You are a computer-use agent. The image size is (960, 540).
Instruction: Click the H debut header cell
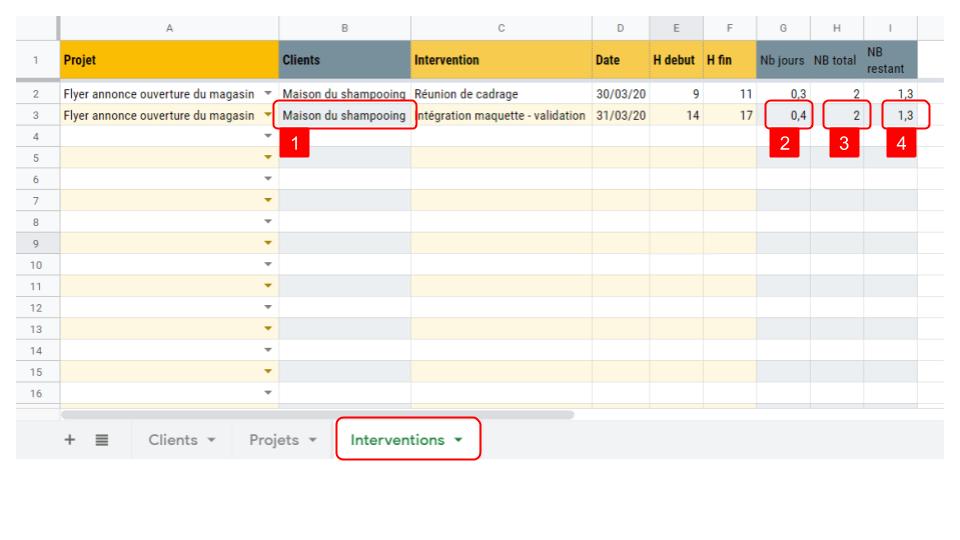coord(677,60)
